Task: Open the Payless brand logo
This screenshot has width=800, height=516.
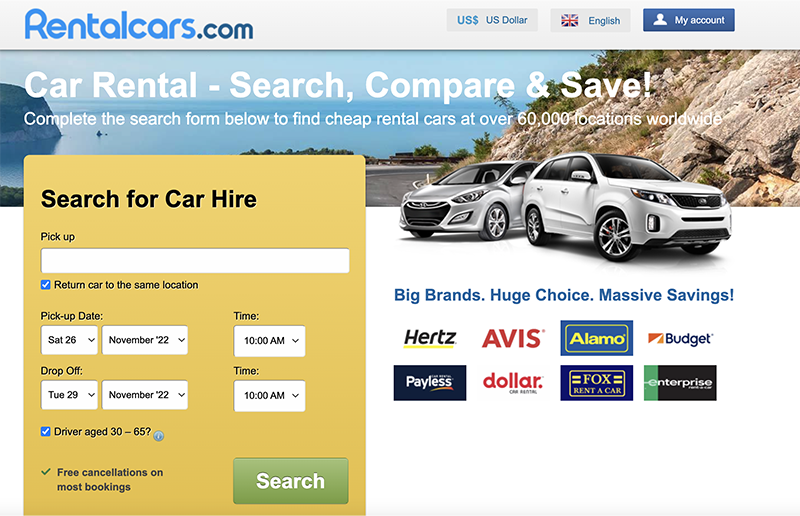Action: click(430, 383)
